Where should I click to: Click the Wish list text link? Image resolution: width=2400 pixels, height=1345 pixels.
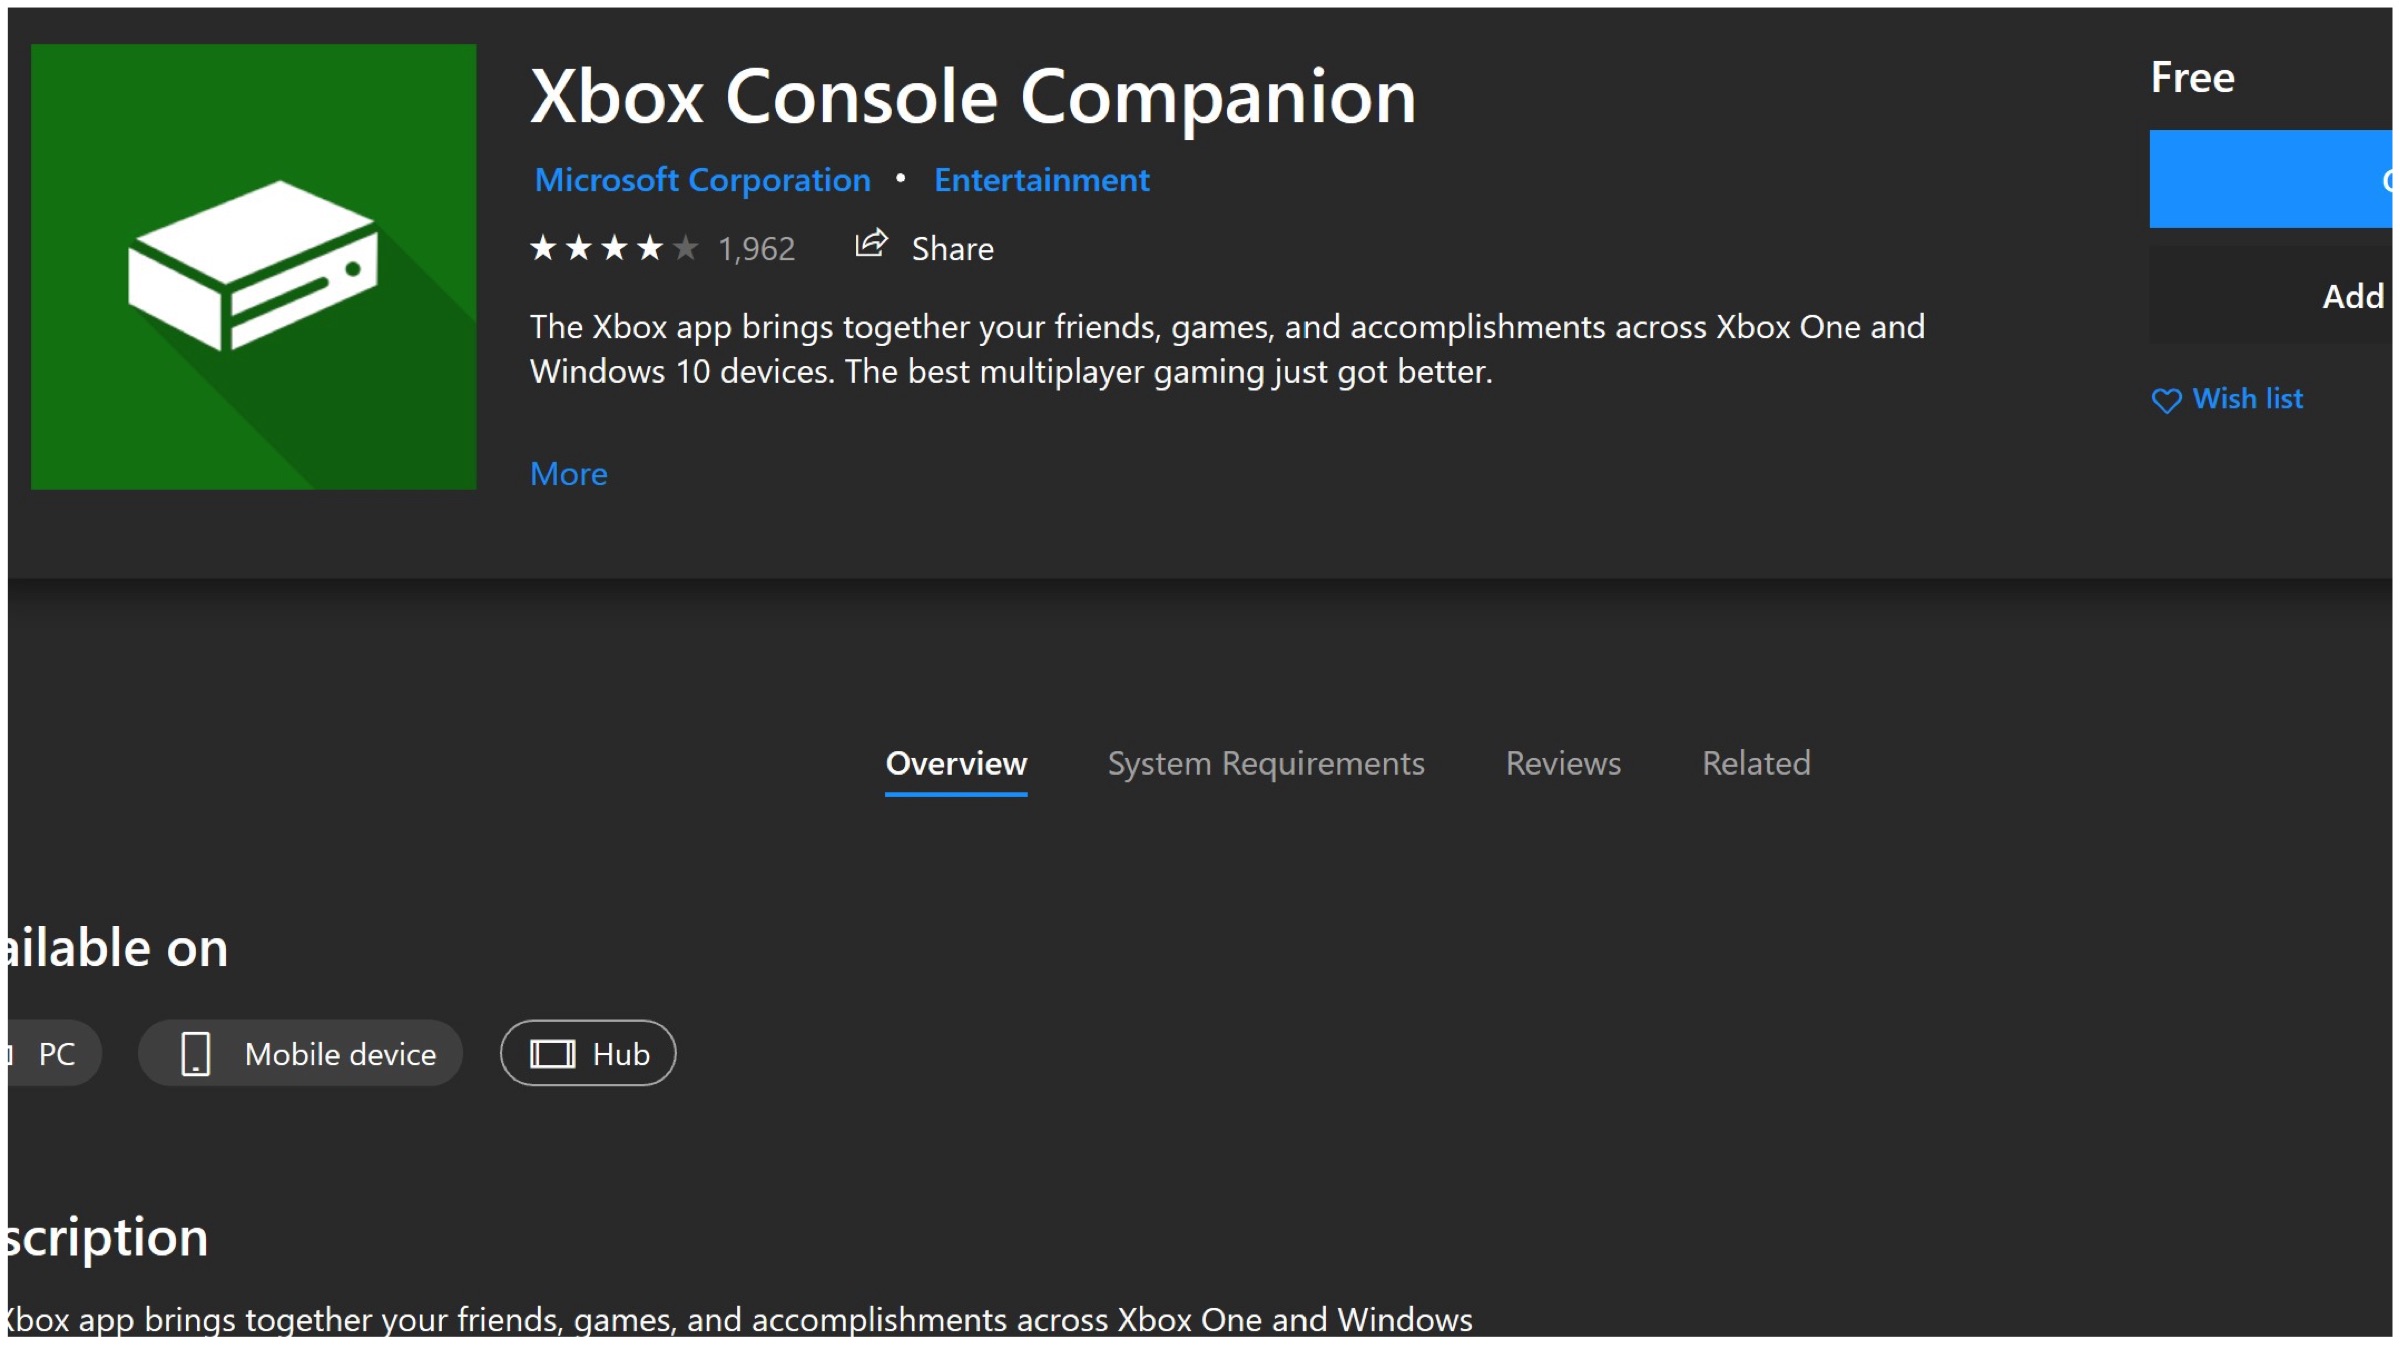[x=2247, y=399]
